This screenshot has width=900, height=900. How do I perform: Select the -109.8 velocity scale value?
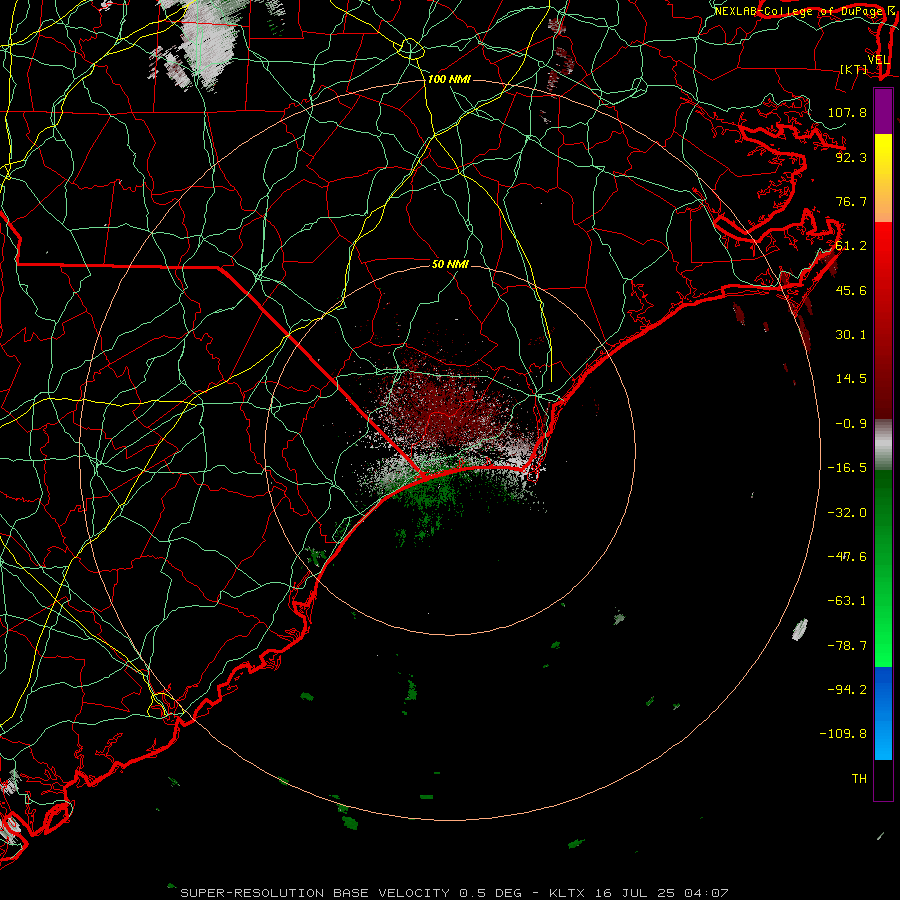point(843,734)
